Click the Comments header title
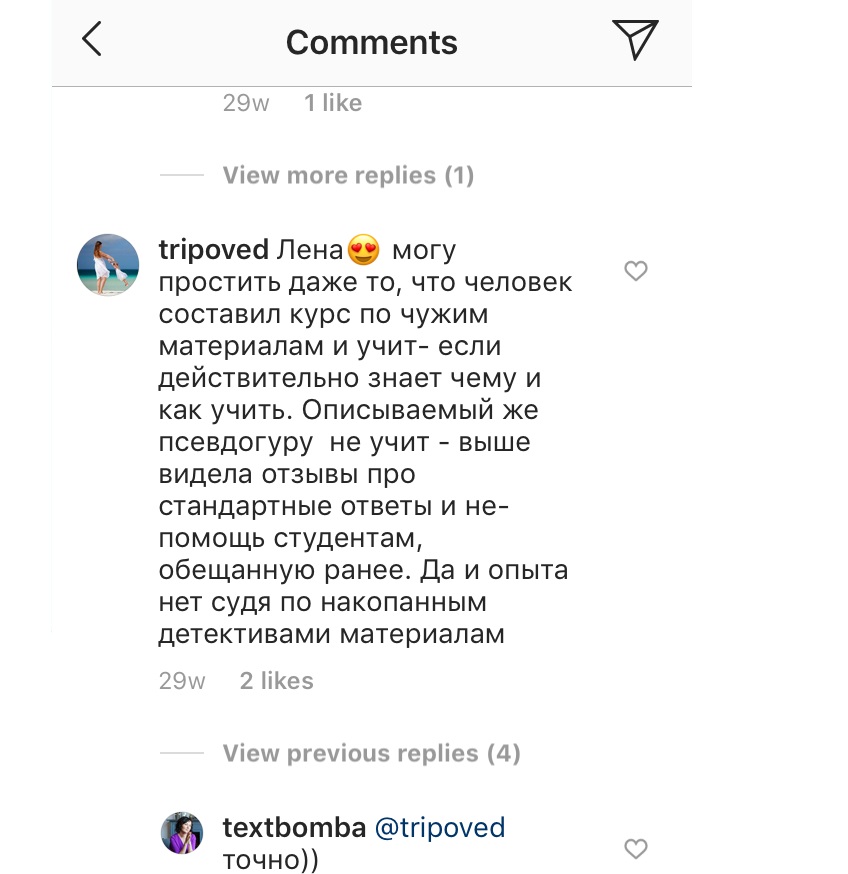The width and height of the screenshot is (848, 874). (x=371, y=42)
